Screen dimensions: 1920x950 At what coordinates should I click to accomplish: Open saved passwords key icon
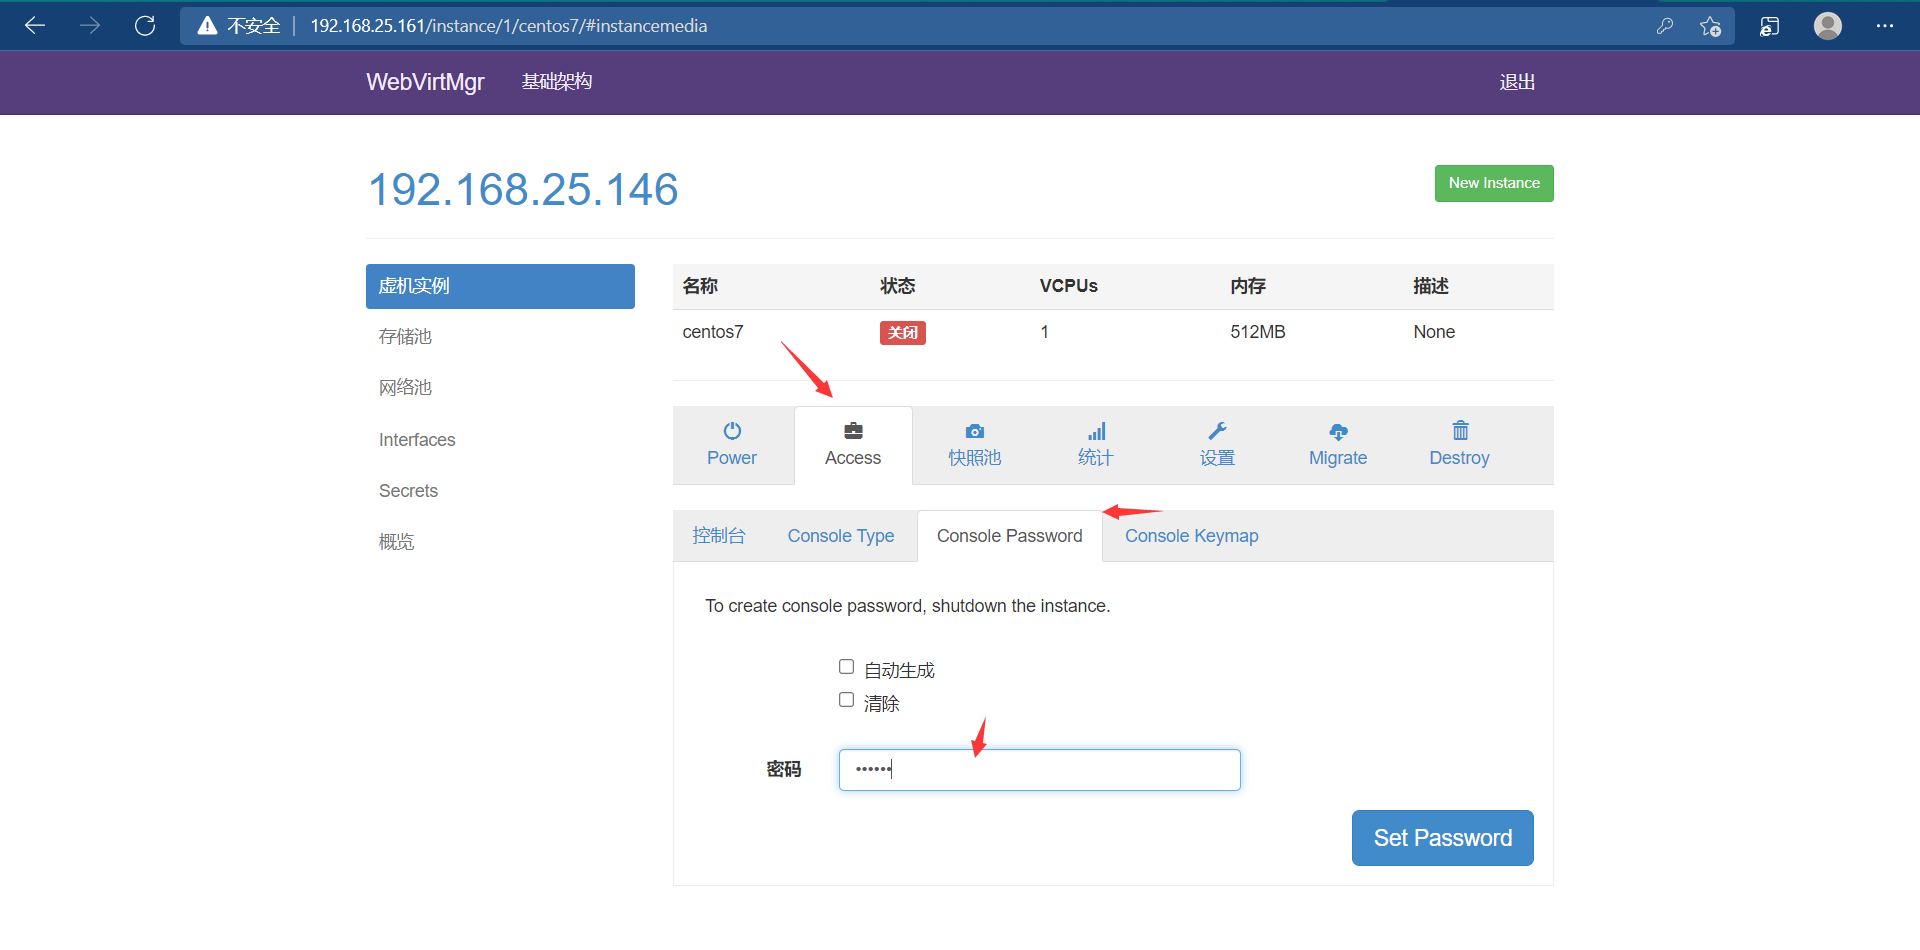1665,26
